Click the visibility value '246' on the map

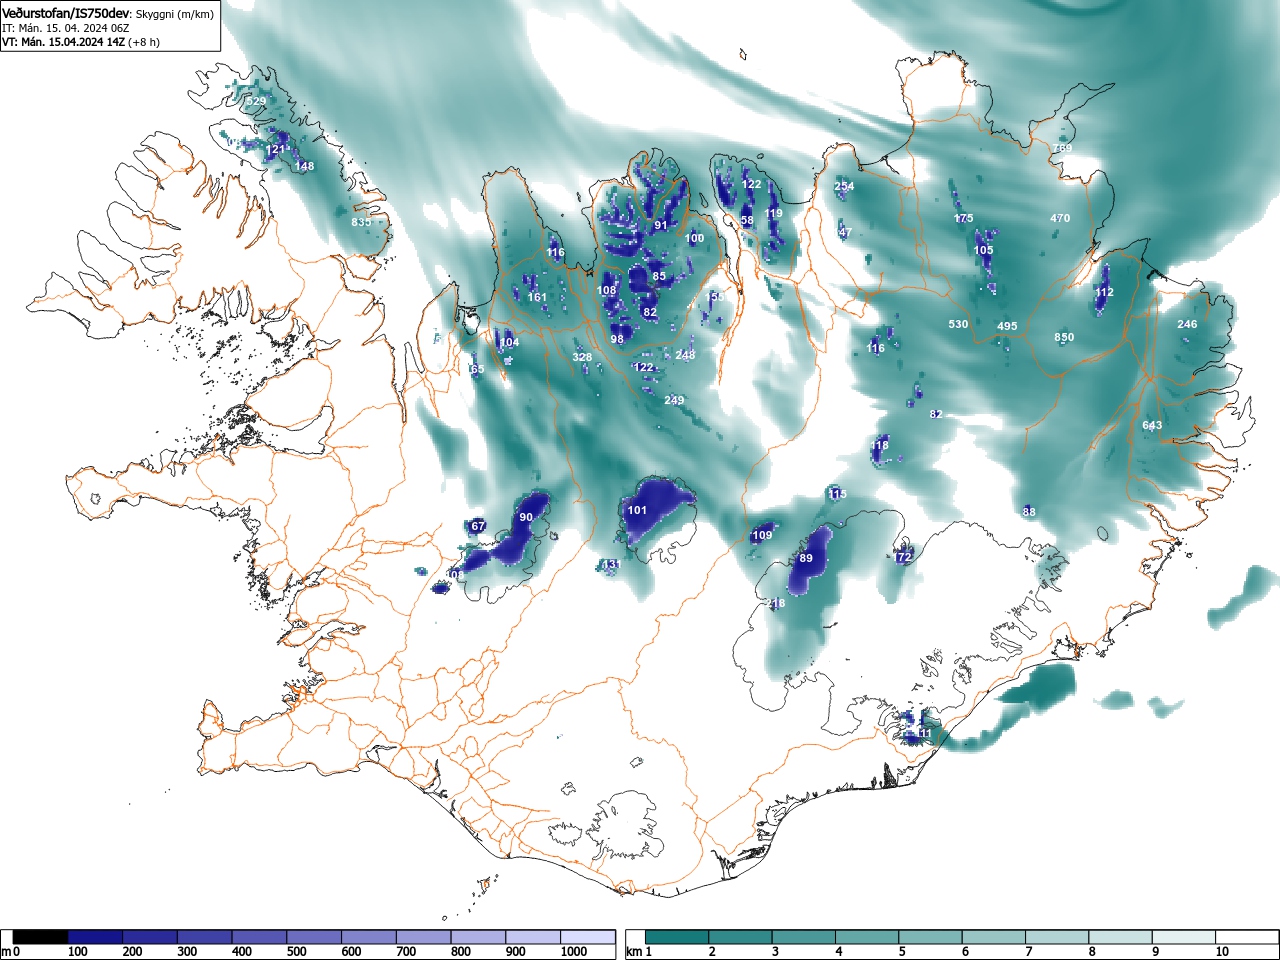coord(1187,324)
